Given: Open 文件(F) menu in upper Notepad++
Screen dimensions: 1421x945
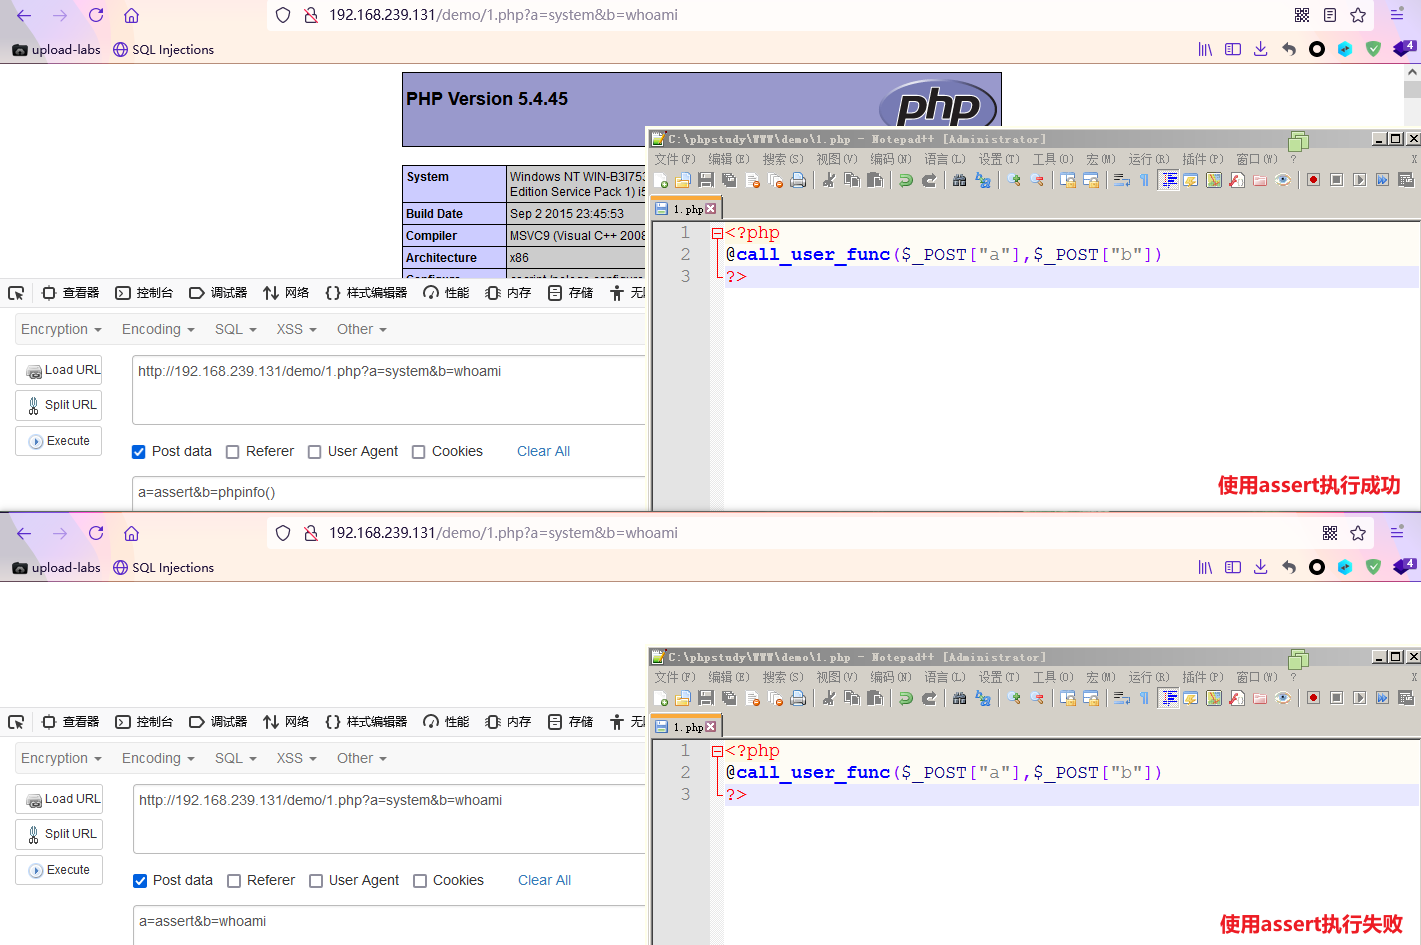Looking at the screenshot, I should click(675, 159).
